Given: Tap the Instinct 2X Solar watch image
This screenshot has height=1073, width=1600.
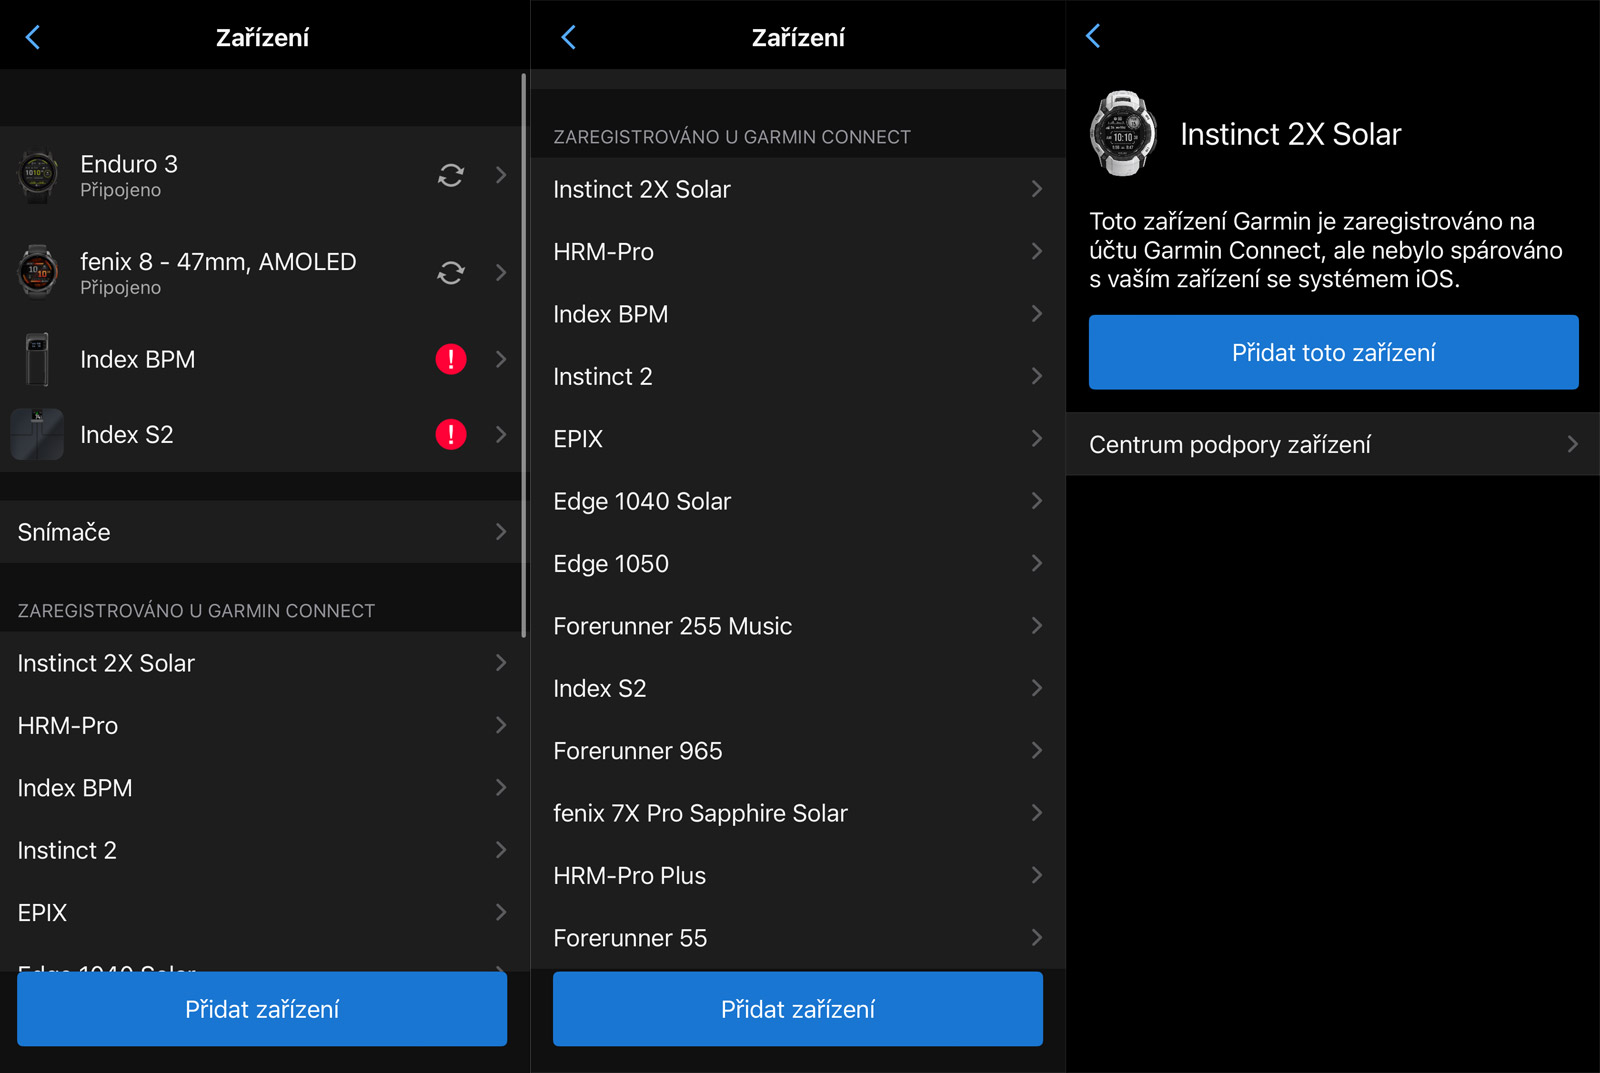Looking at the screenshot, I should point(1123,134).
